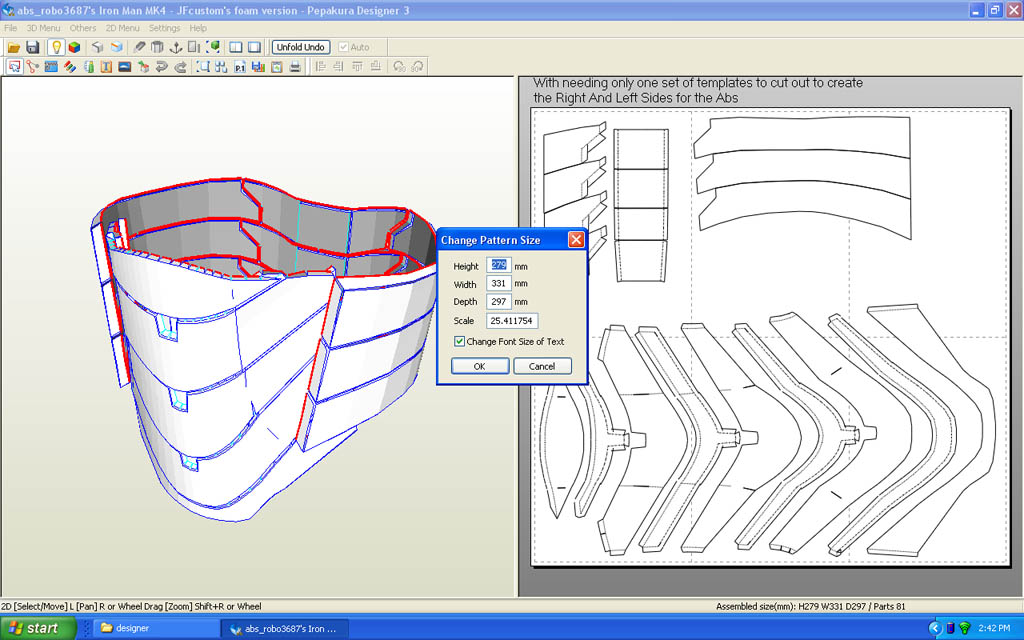This screenshot has height=640, width=1024.
Task: Open the 2D Menu
Action: [x=123, y=28]
